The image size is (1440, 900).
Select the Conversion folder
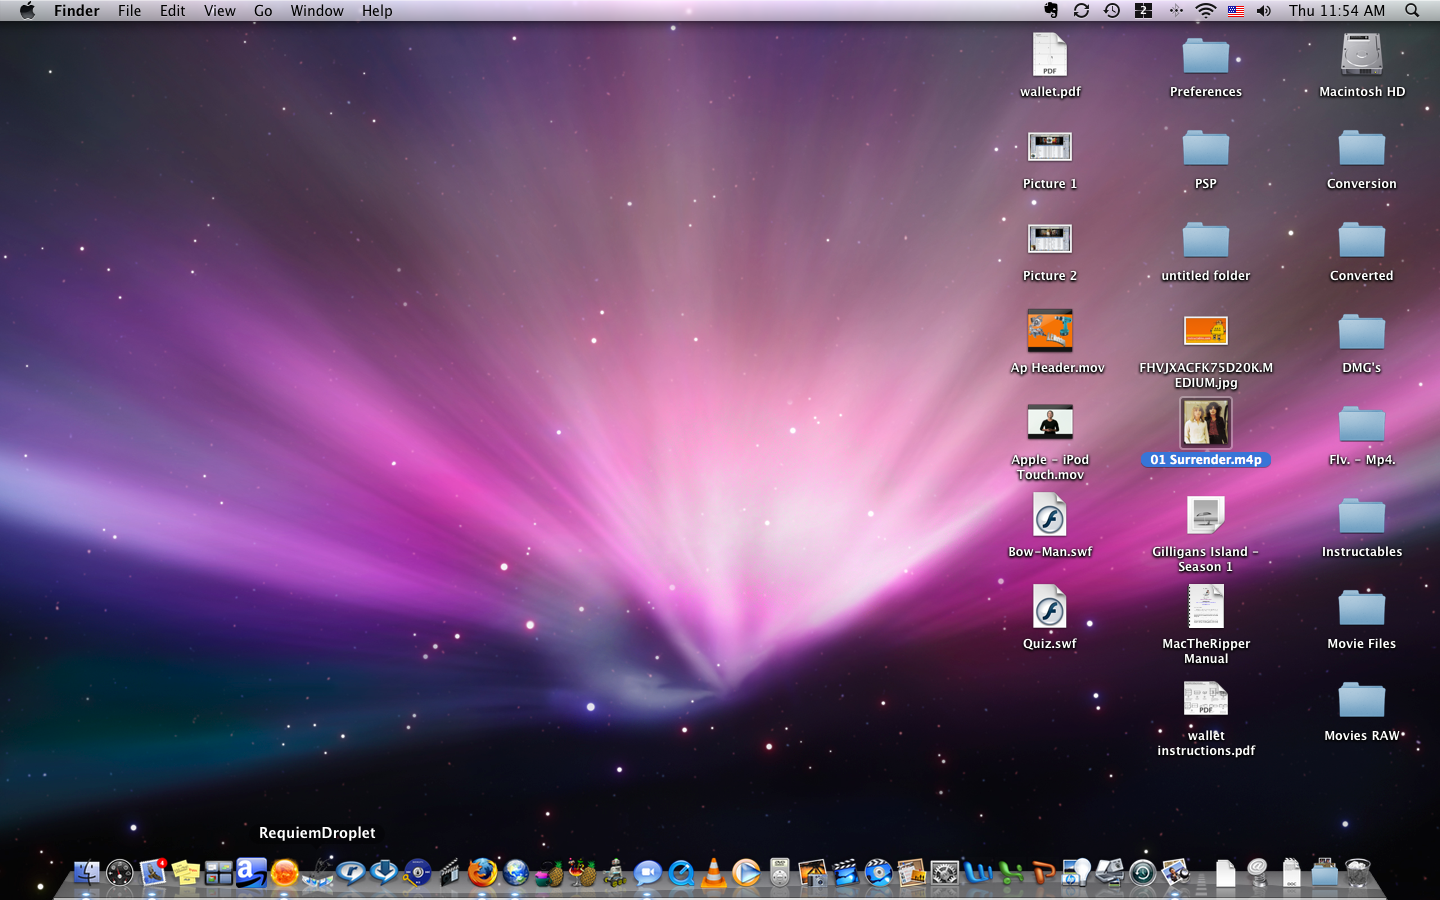[1362, 148]
